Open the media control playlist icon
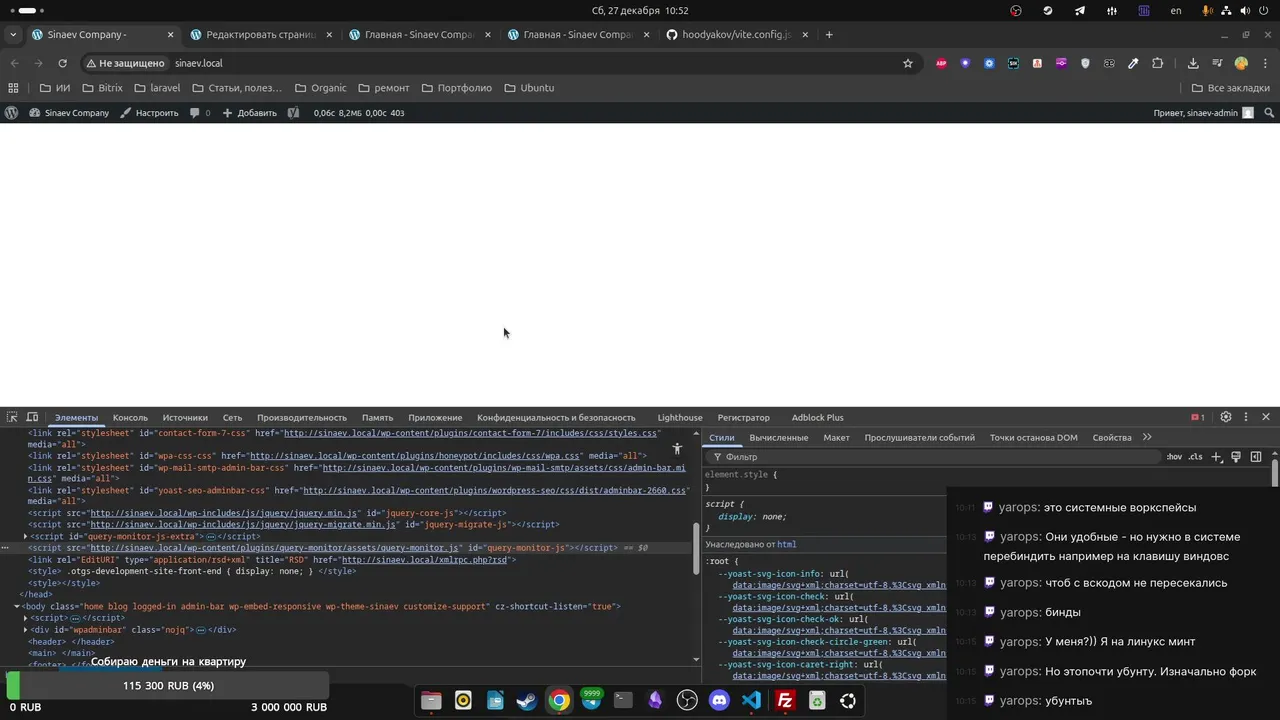 click(1217, 63)
